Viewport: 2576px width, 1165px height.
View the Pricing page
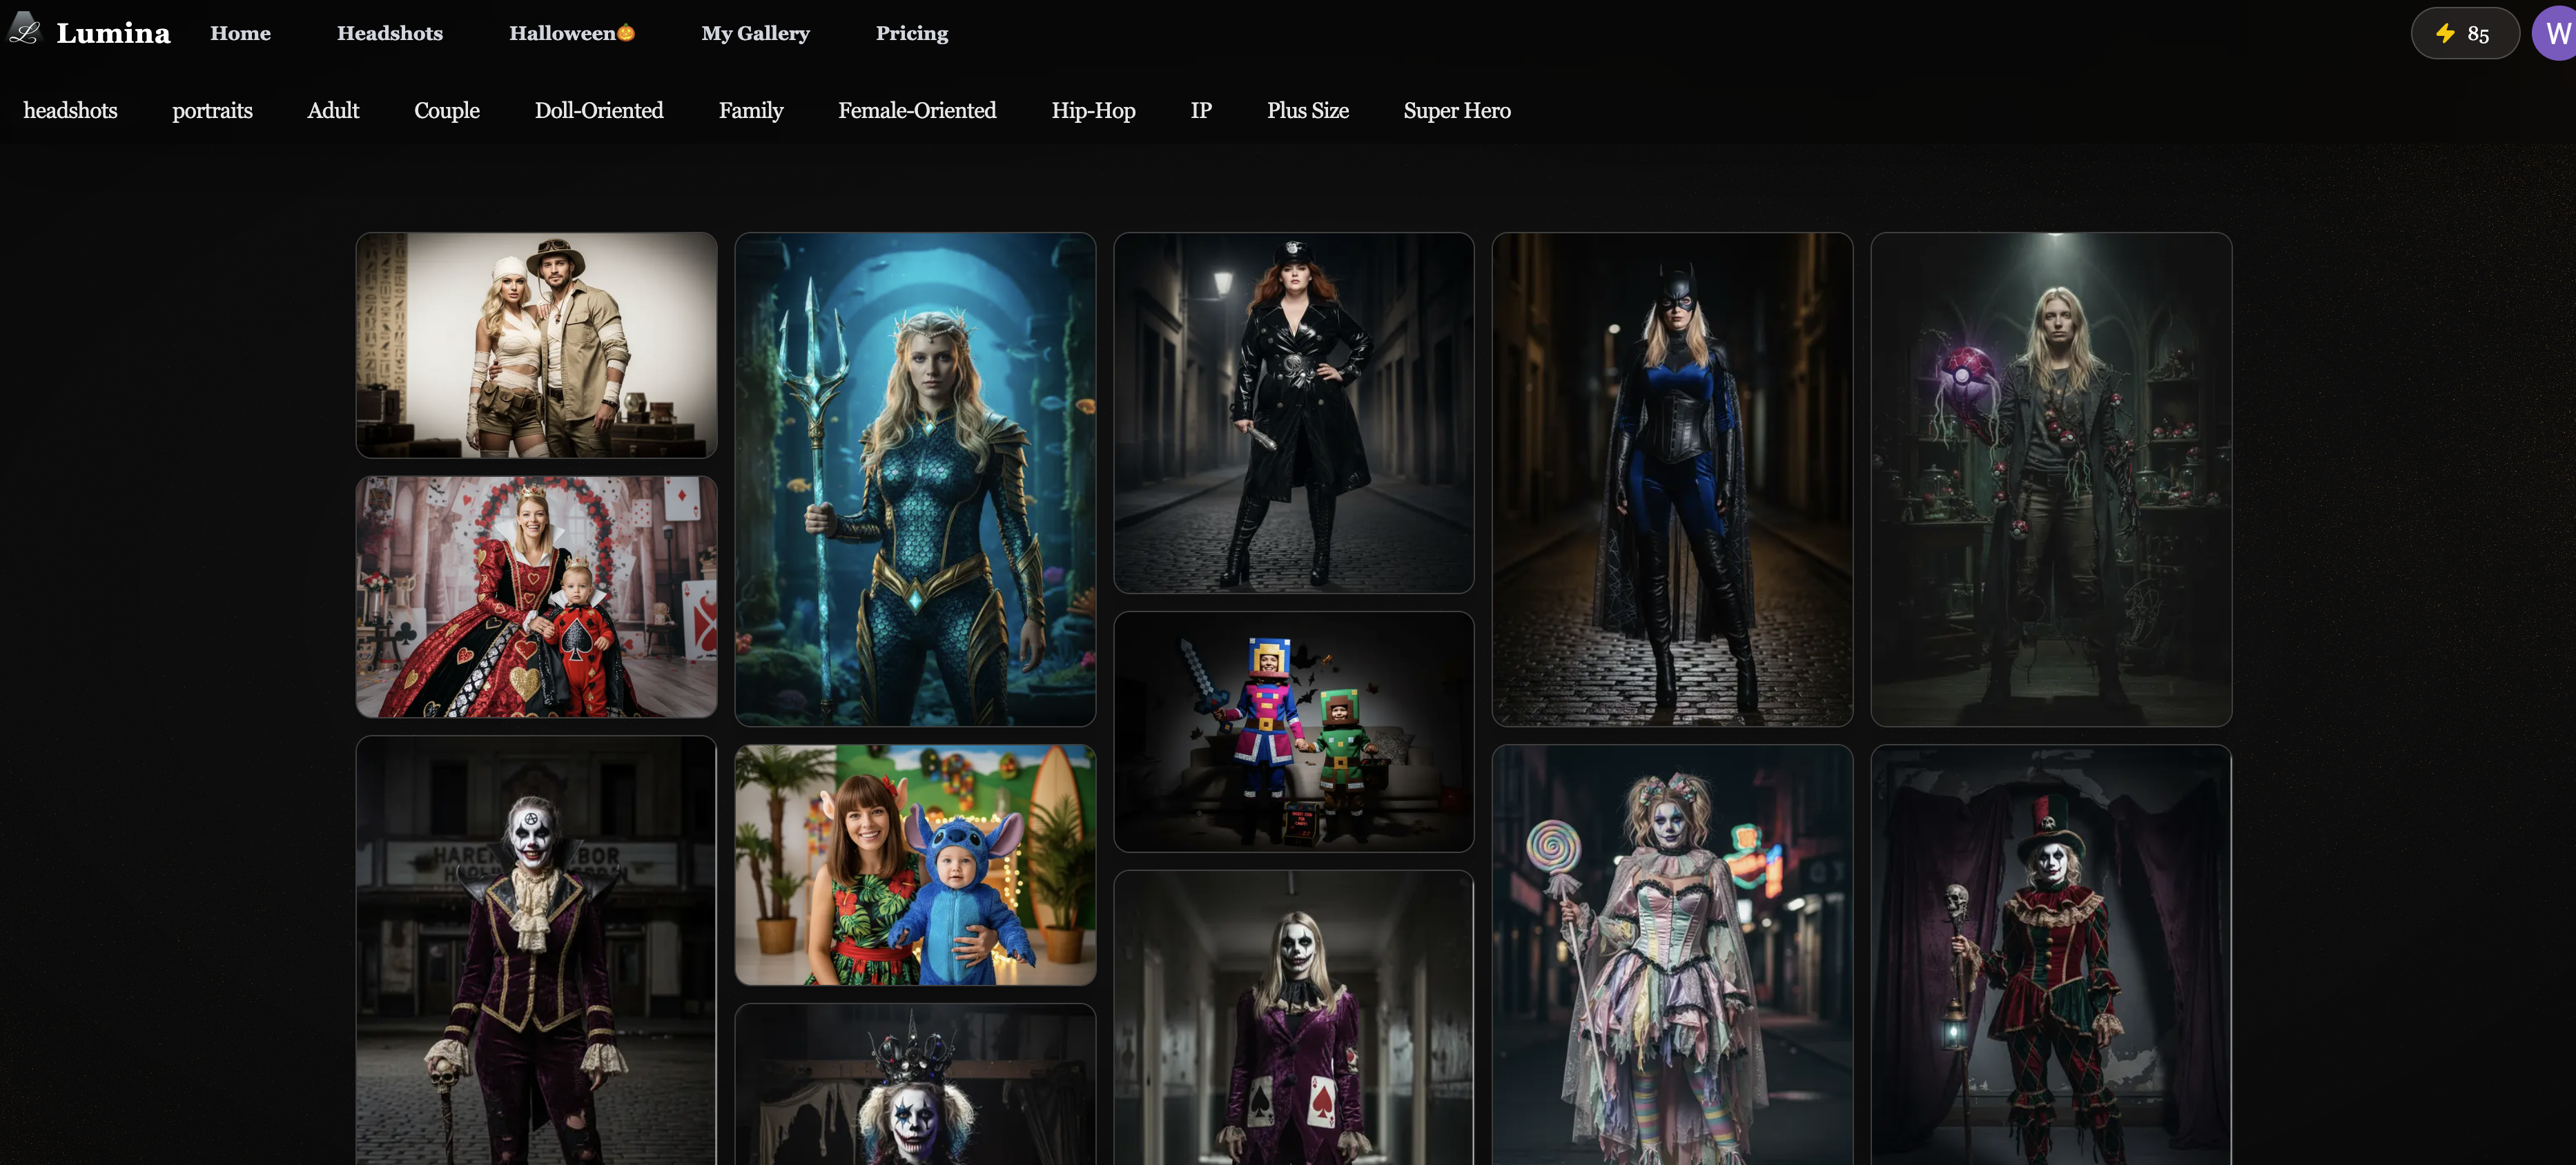pyautogui.click(x=911, y=33)
